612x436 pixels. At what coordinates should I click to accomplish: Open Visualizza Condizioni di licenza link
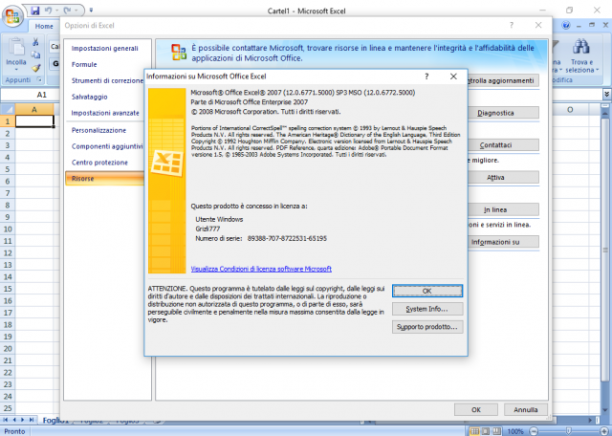[261, 269]
